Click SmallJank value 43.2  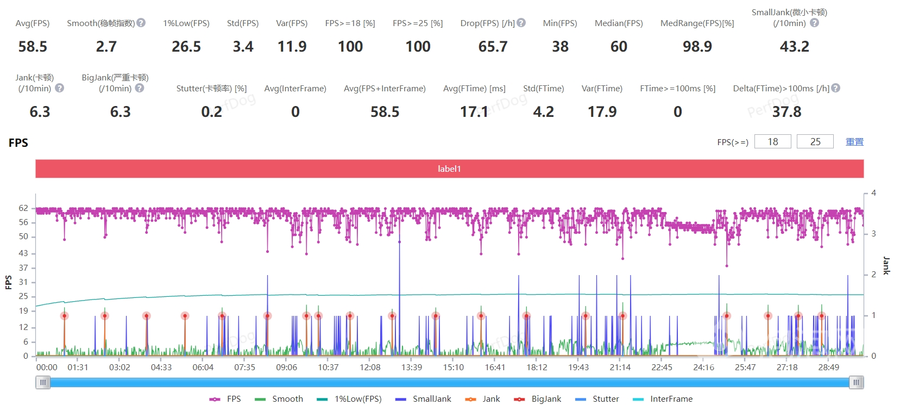tap(794, 46)
